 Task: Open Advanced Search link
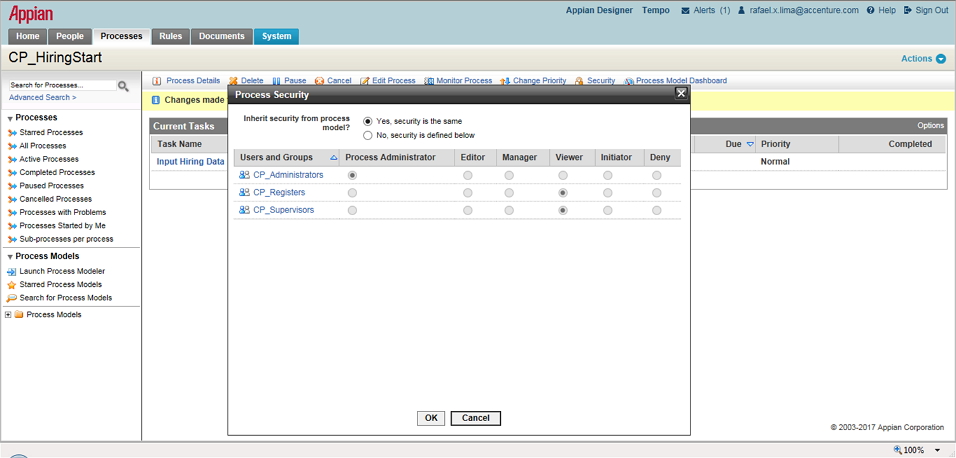pyautogui.click(x=43, y=98)
